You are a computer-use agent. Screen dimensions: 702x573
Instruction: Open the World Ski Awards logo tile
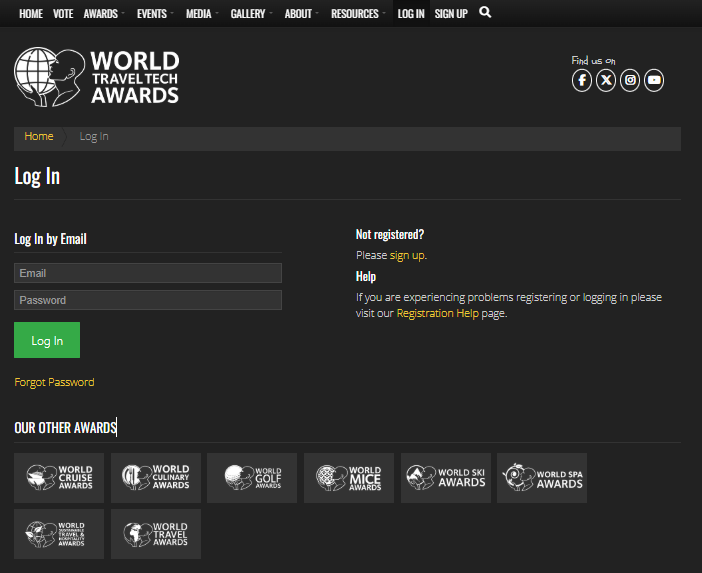pos(446,478)
